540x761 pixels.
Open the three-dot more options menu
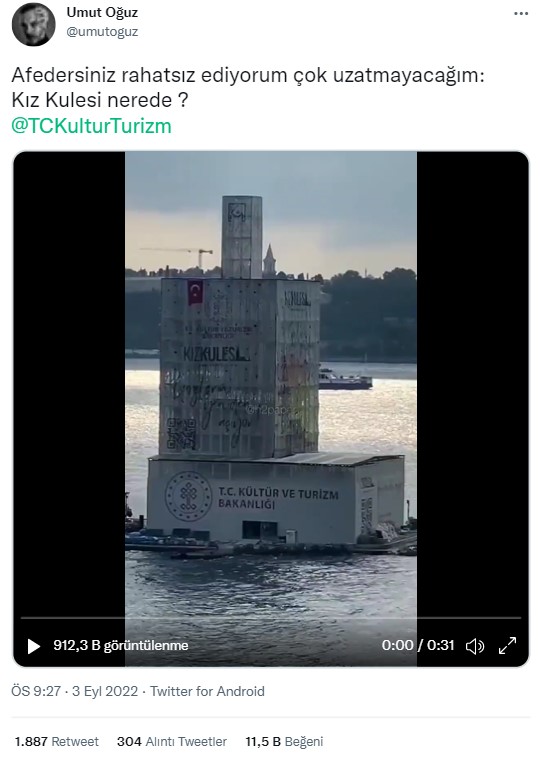[521, 14]
